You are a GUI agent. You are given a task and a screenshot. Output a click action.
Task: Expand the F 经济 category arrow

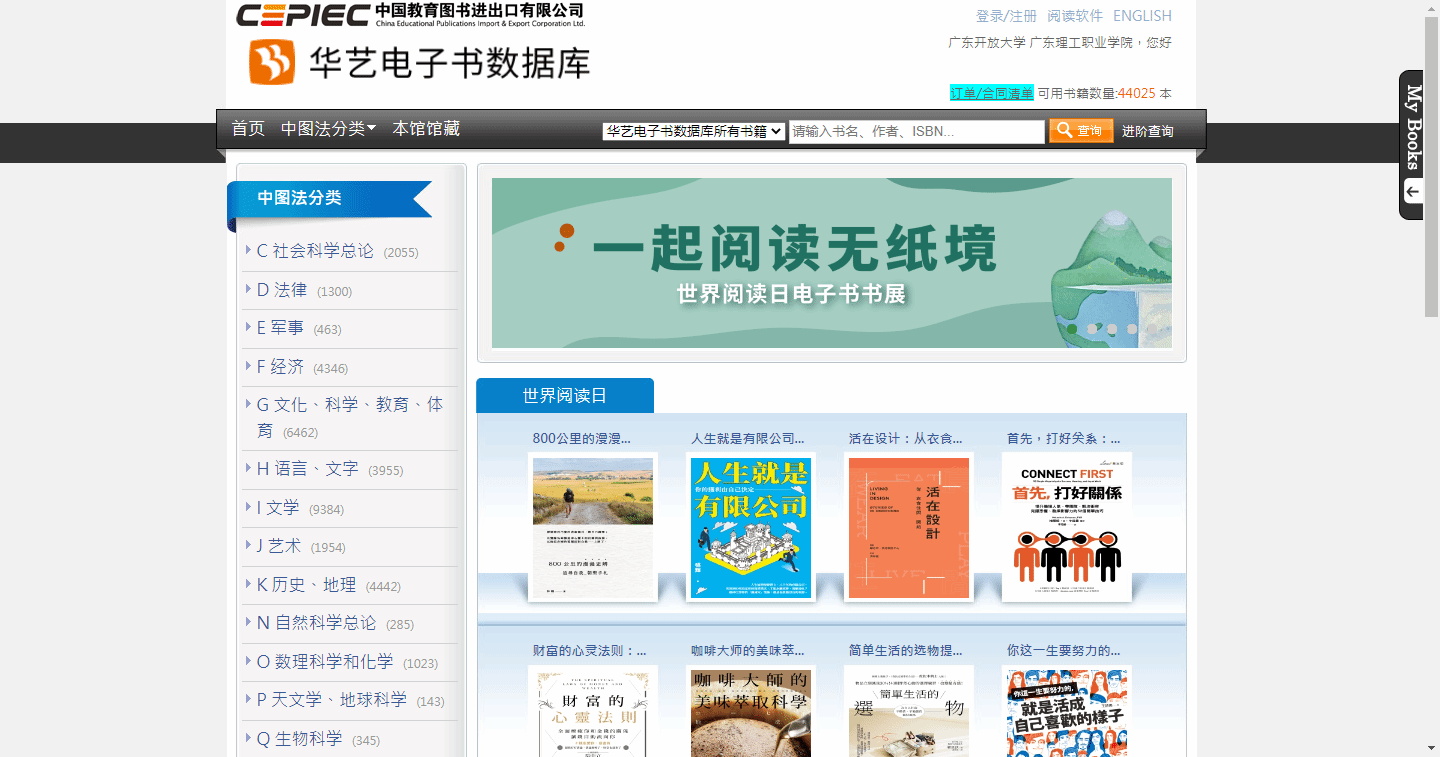coord(248,365)
